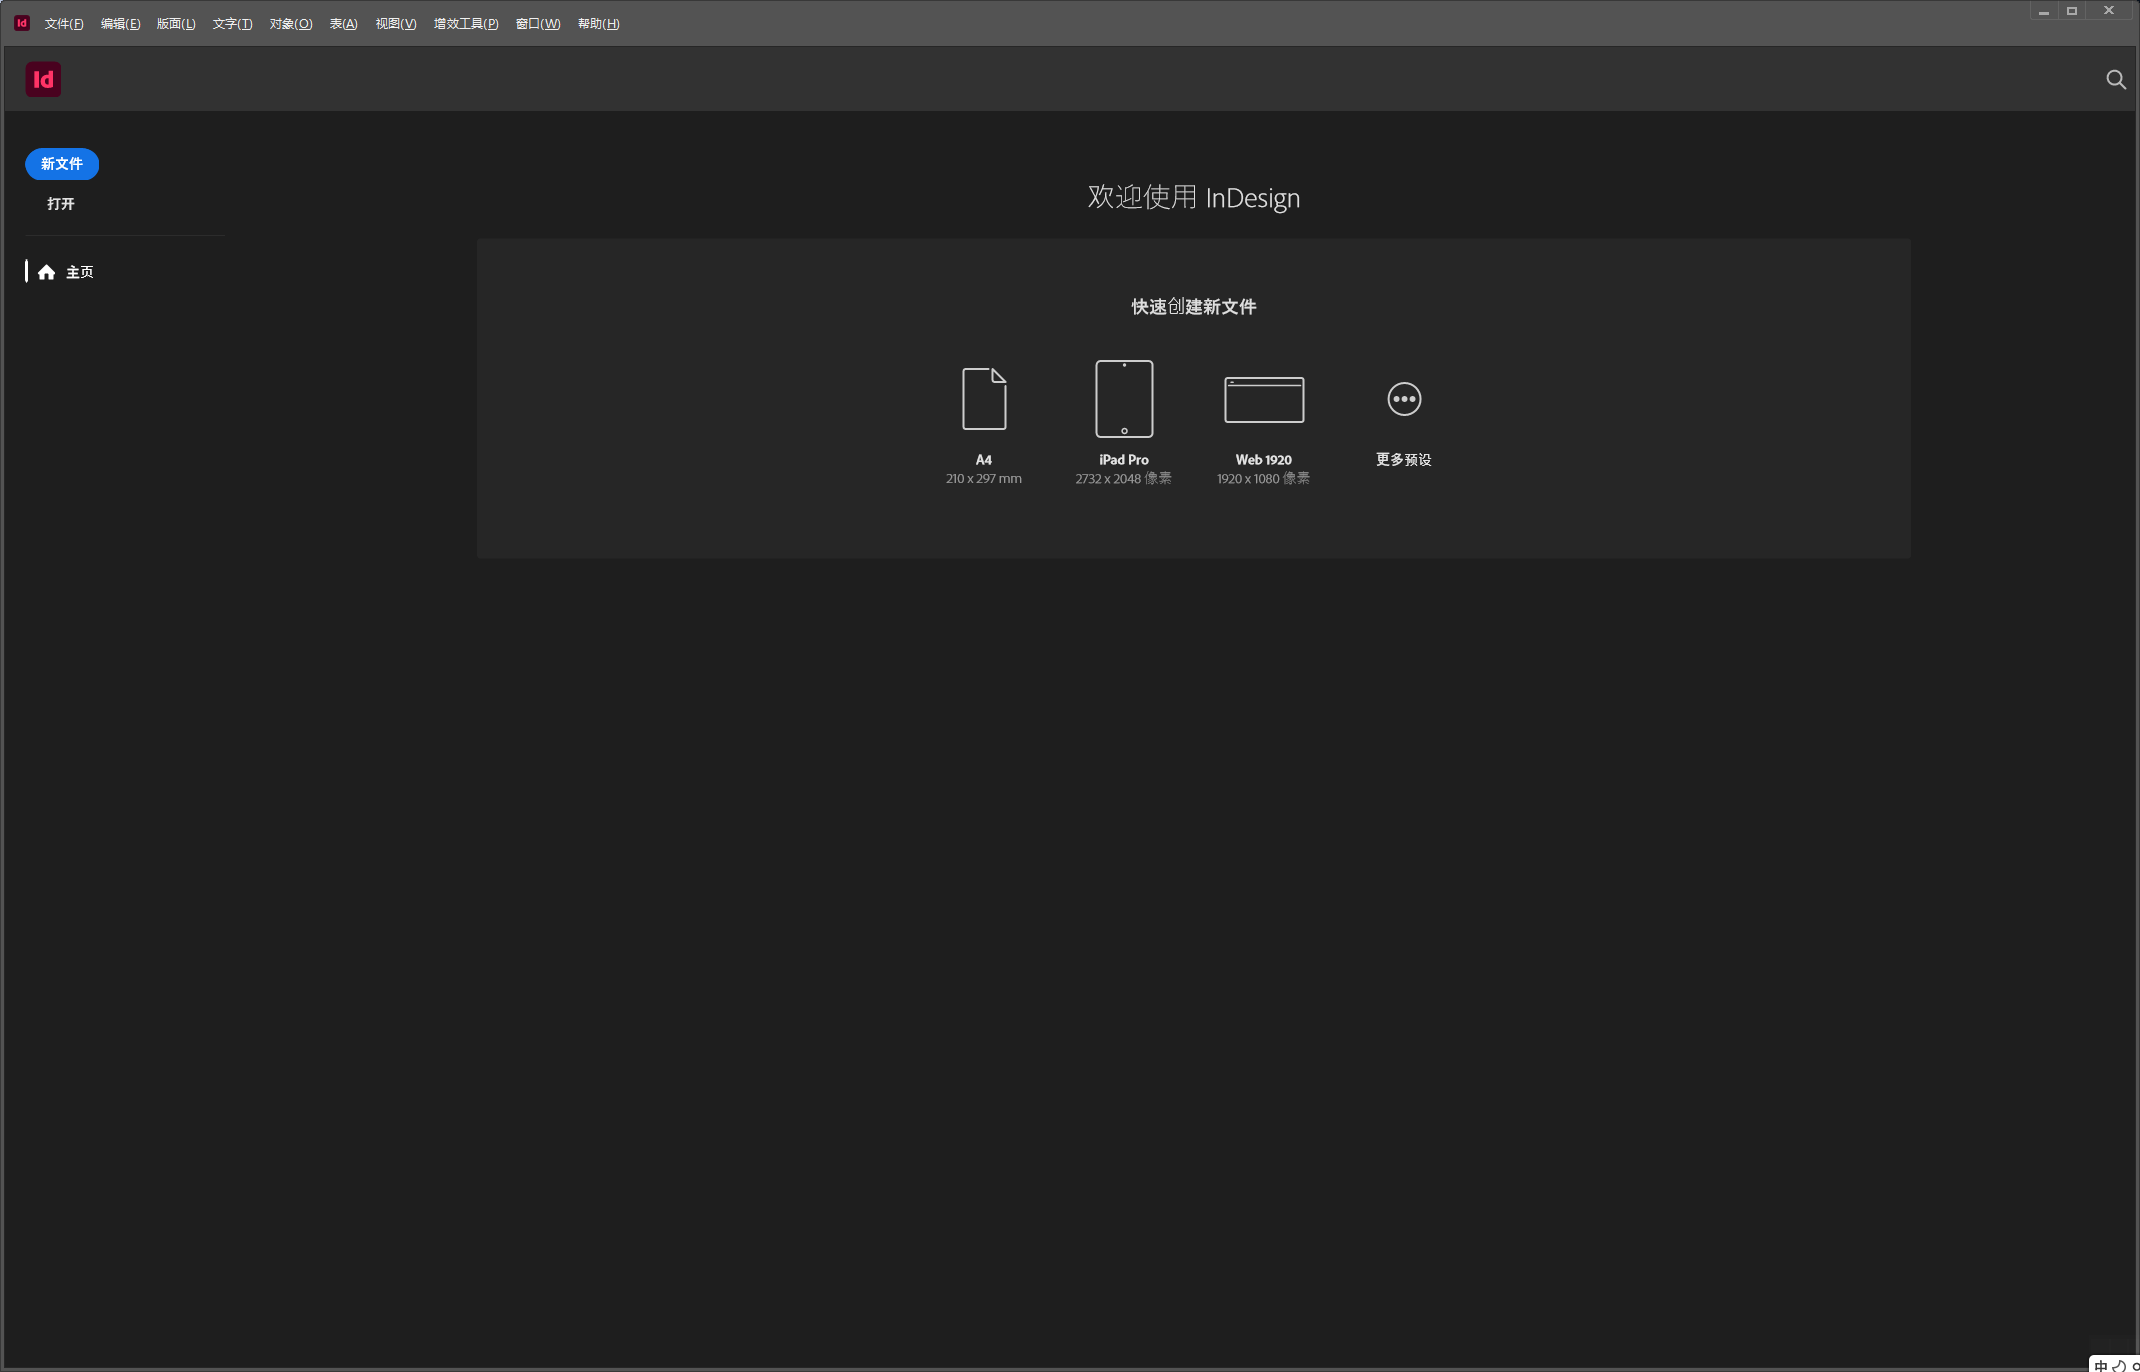This screenshot has width=2140, height=1372.
Task: Click the 快速创建新文件 heading
Action: pyautogui.click(x=1194, y=307)
